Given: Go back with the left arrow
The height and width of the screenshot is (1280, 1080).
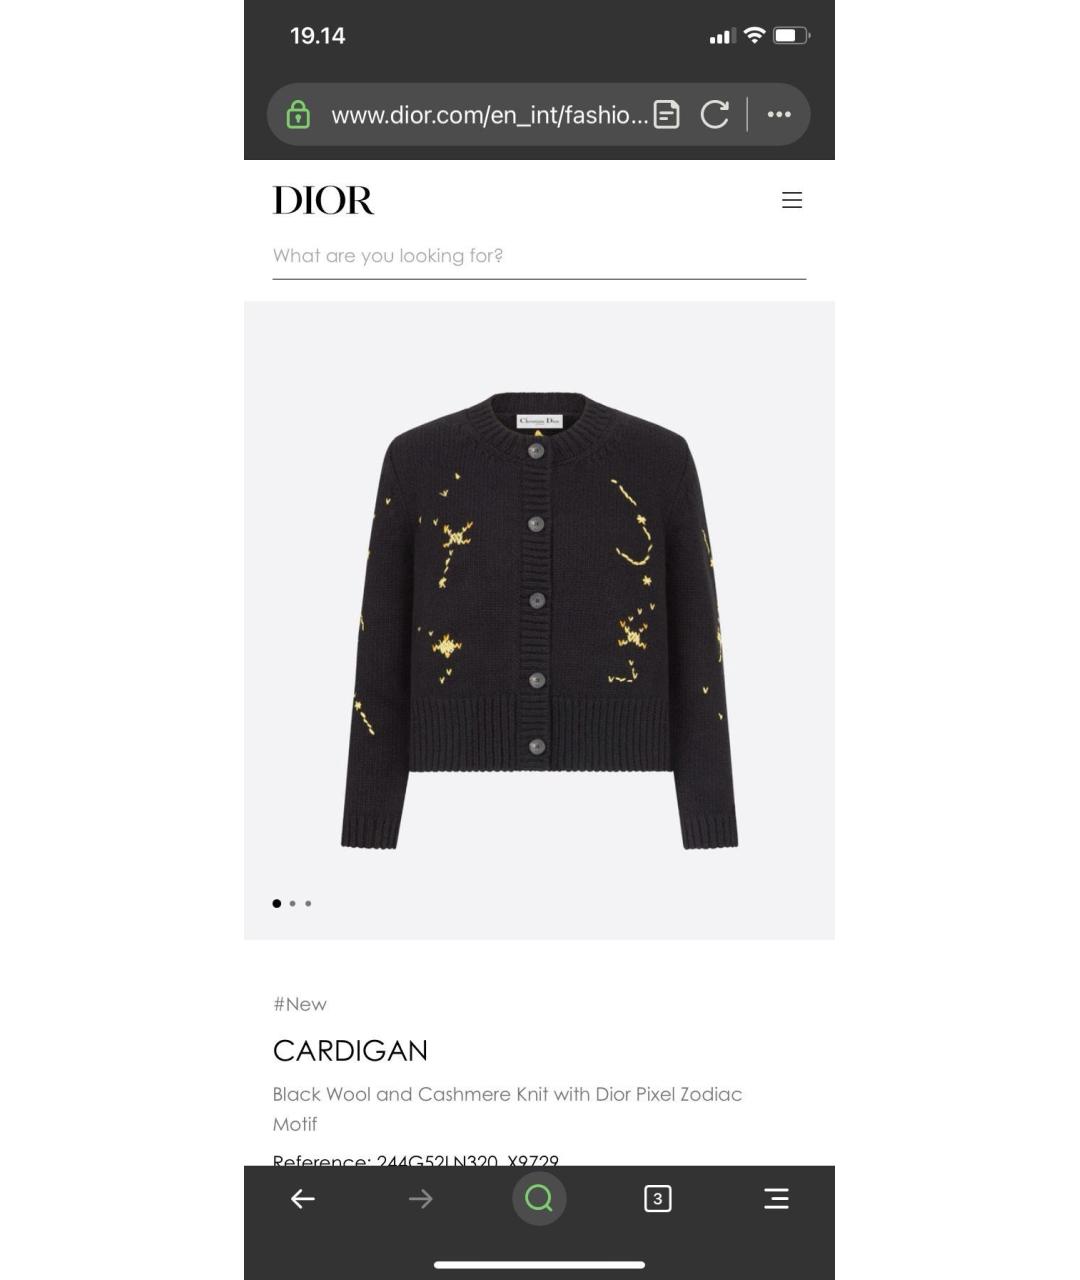Looking at the screenshot, I should click(303, 1198).
